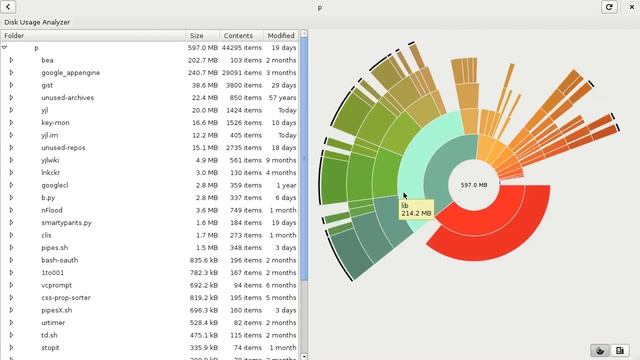Image resolution: width=640 pixels, height=360 pixels.
Task: Click the 9 months modified cell
Action: 281,160
